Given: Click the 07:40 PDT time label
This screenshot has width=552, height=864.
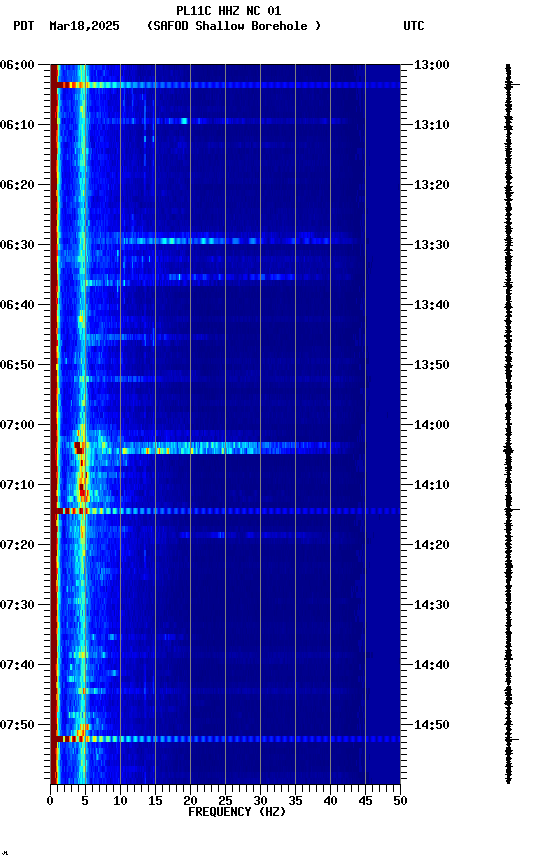Looking at the screenshot, I should pos(17,665).
